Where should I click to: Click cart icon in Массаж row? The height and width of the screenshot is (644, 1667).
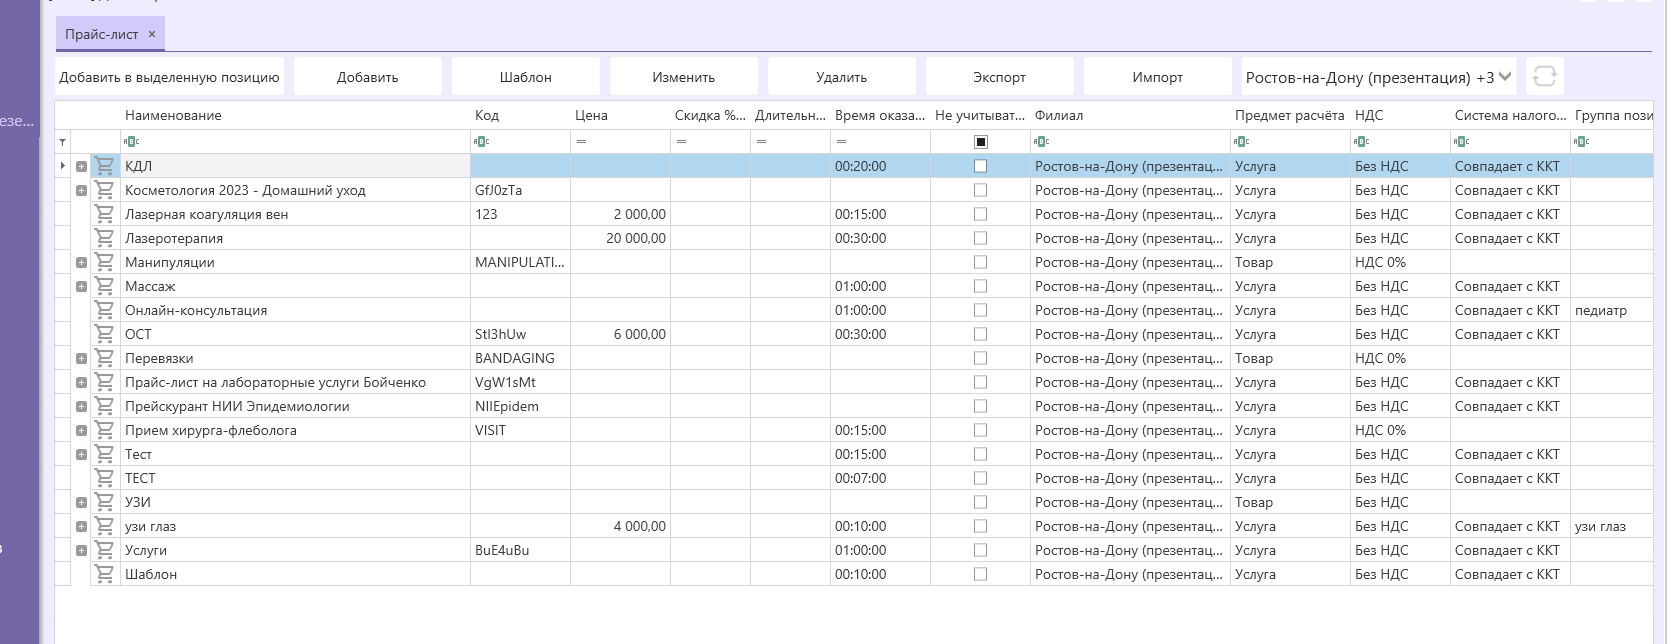pos(104,286)
